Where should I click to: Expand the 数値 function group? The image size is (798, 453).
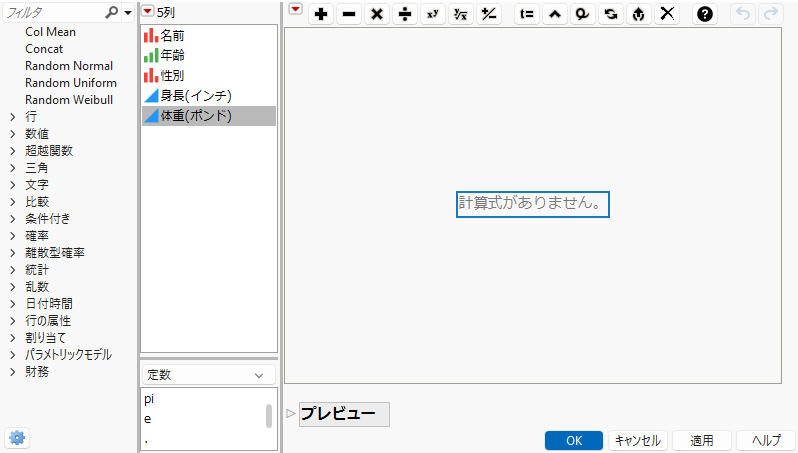tap(13, 134)
